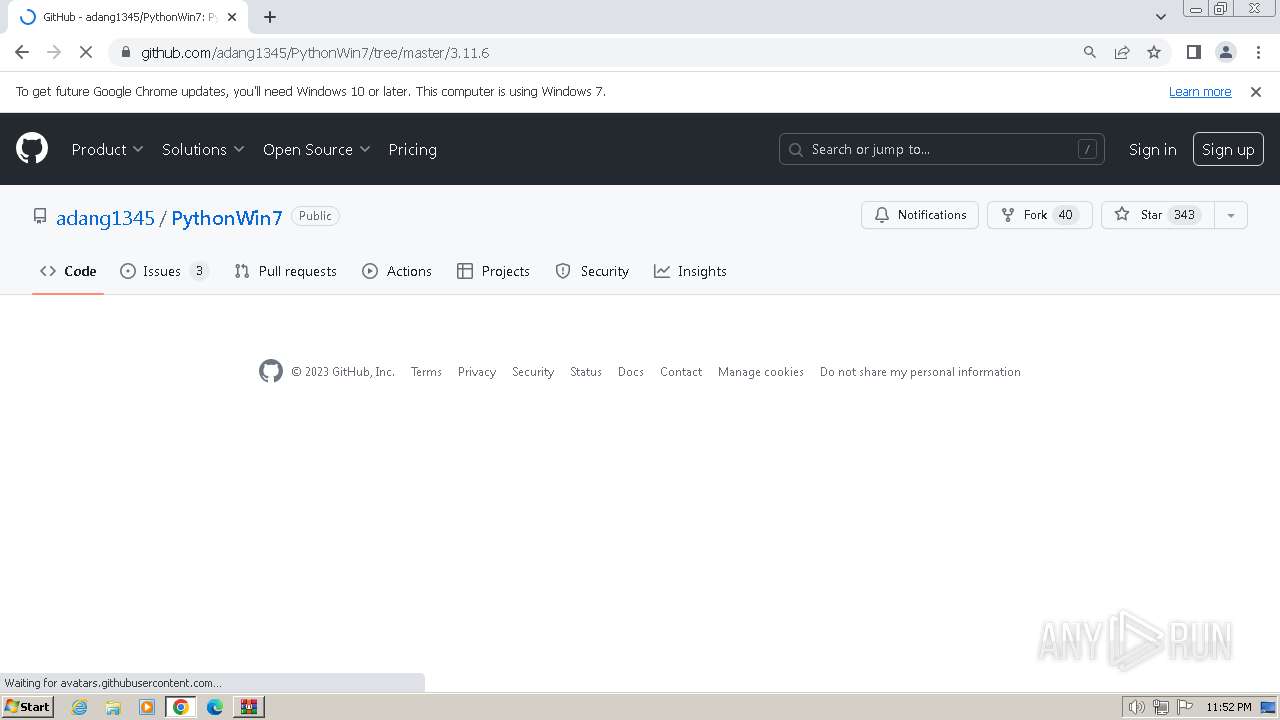Open footer Contact link
The height and width of the screenshot is (720, 1280).
point(681,372)
